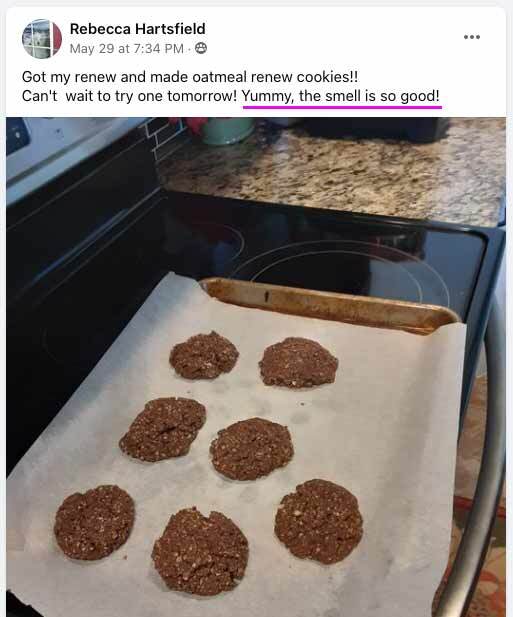Open Rebecca Hartsfield's profile picture
This screenshot has height=617, width=513.
[42, 39]
